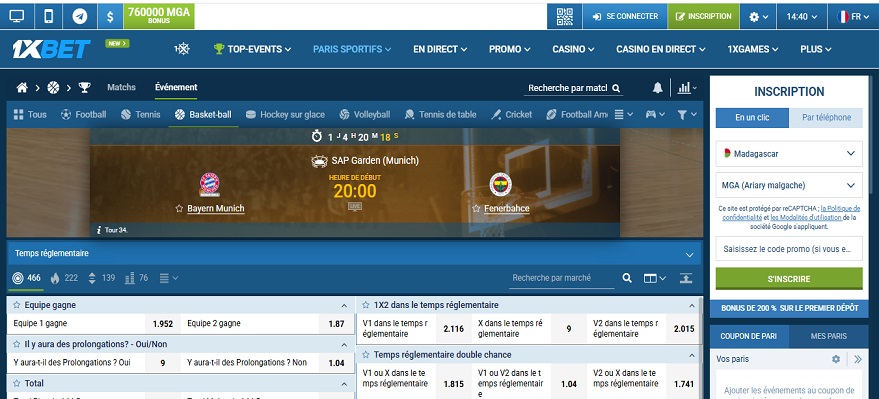Open the statistics bar chart icon
The image size is (879, 399).
tap(684, 88)
